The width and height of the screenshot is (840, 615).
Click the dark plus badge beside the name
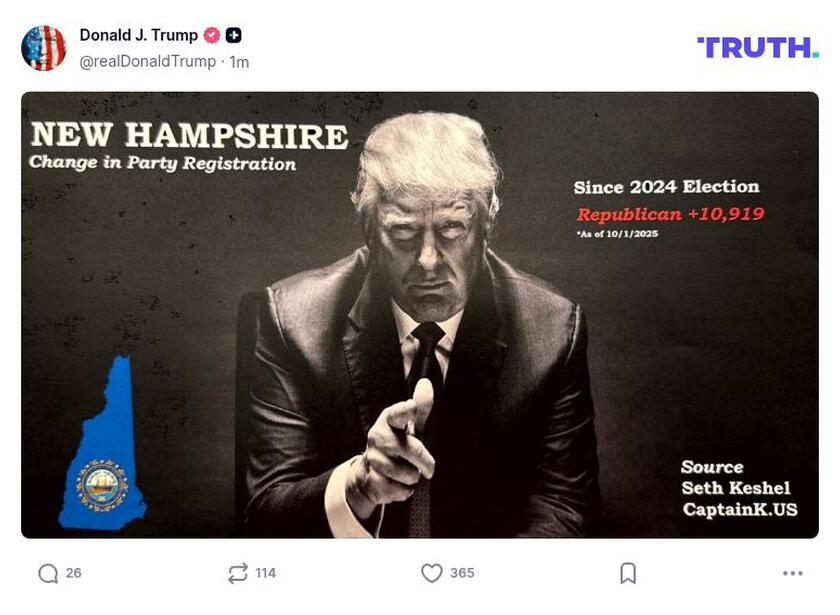coord(233,35)
